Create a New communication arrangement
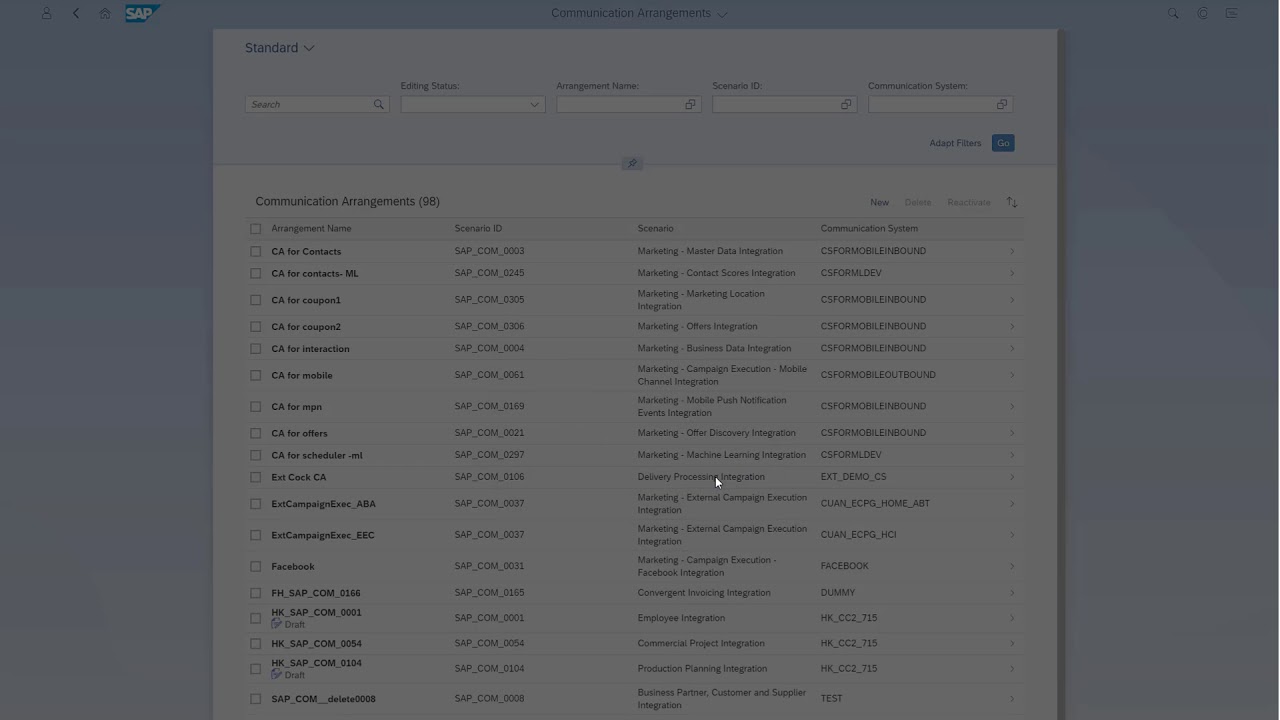Screen dimensions: 1280x720 [x=879, y=202]
